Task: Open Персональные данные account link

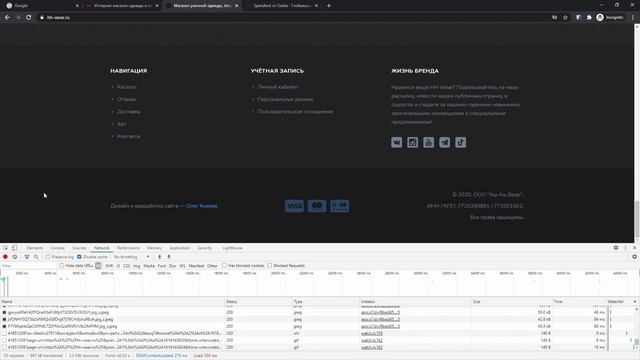Action: (285, 99)
